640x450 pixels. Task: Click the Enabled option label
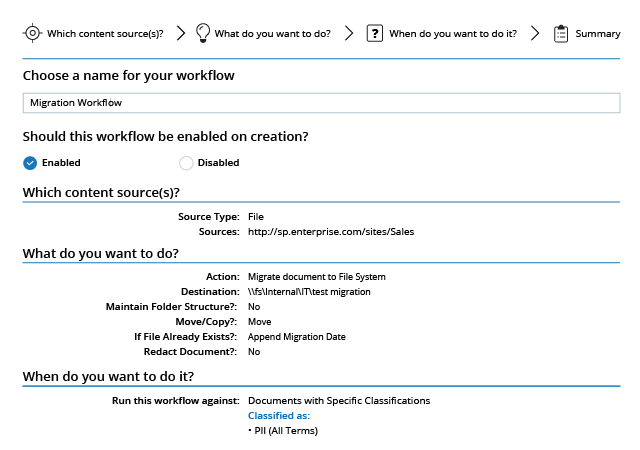point(61,163)
